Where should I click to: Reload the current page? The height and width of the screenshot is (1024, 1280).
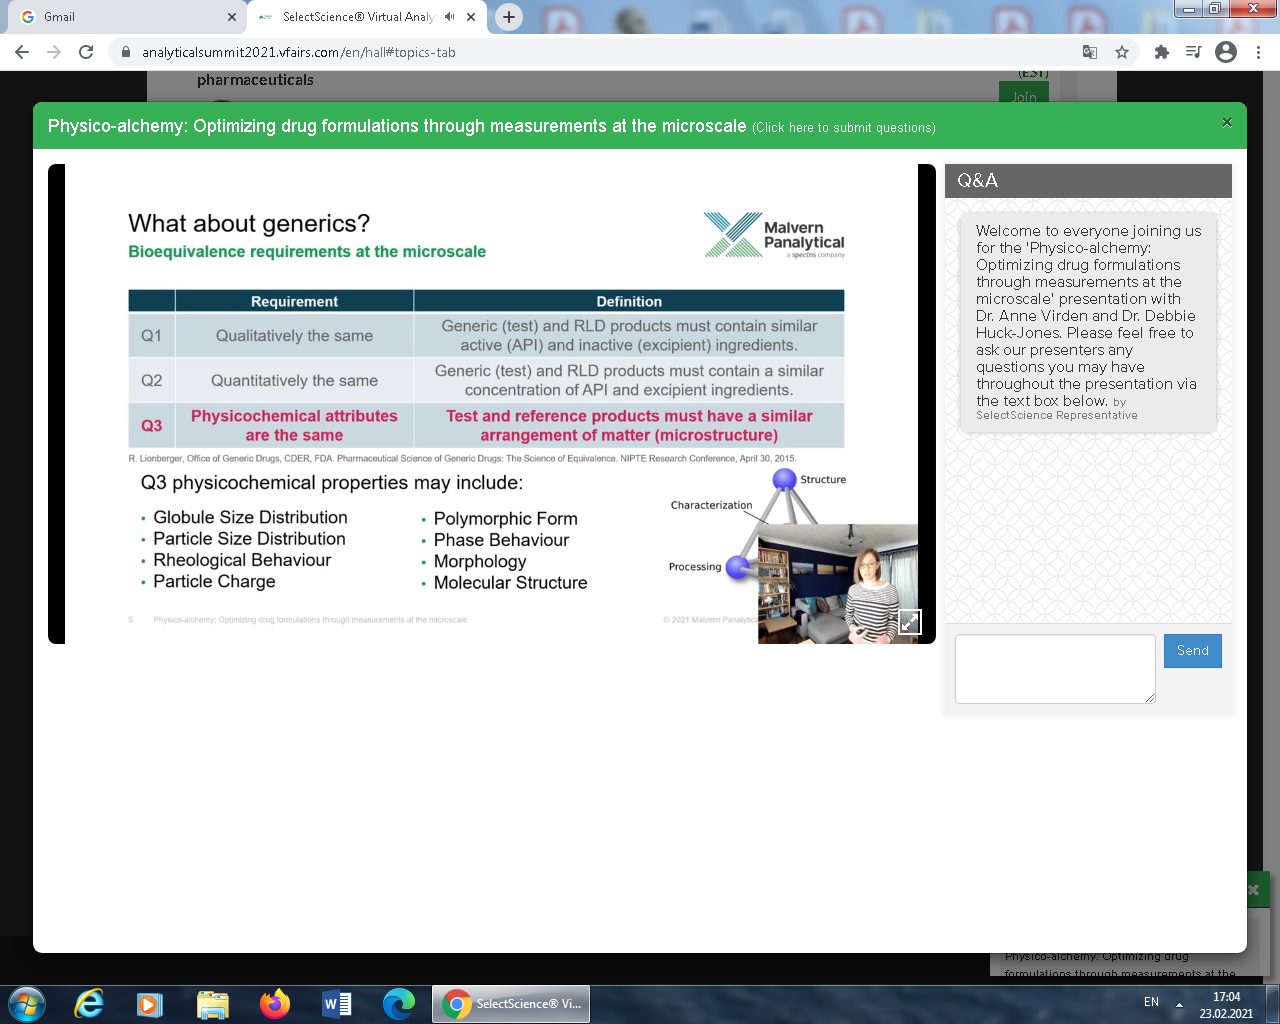(86, 52)
